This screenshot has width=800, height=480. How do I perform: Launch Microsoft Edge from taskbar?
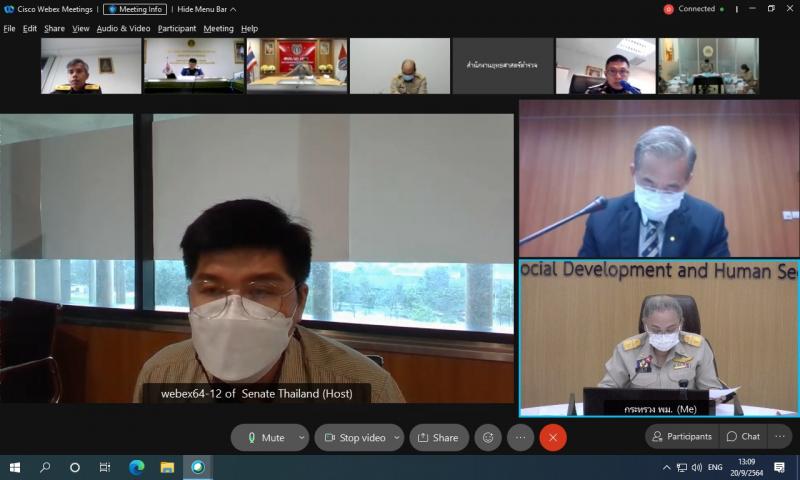pyautogui.click(x=136, y=467)
